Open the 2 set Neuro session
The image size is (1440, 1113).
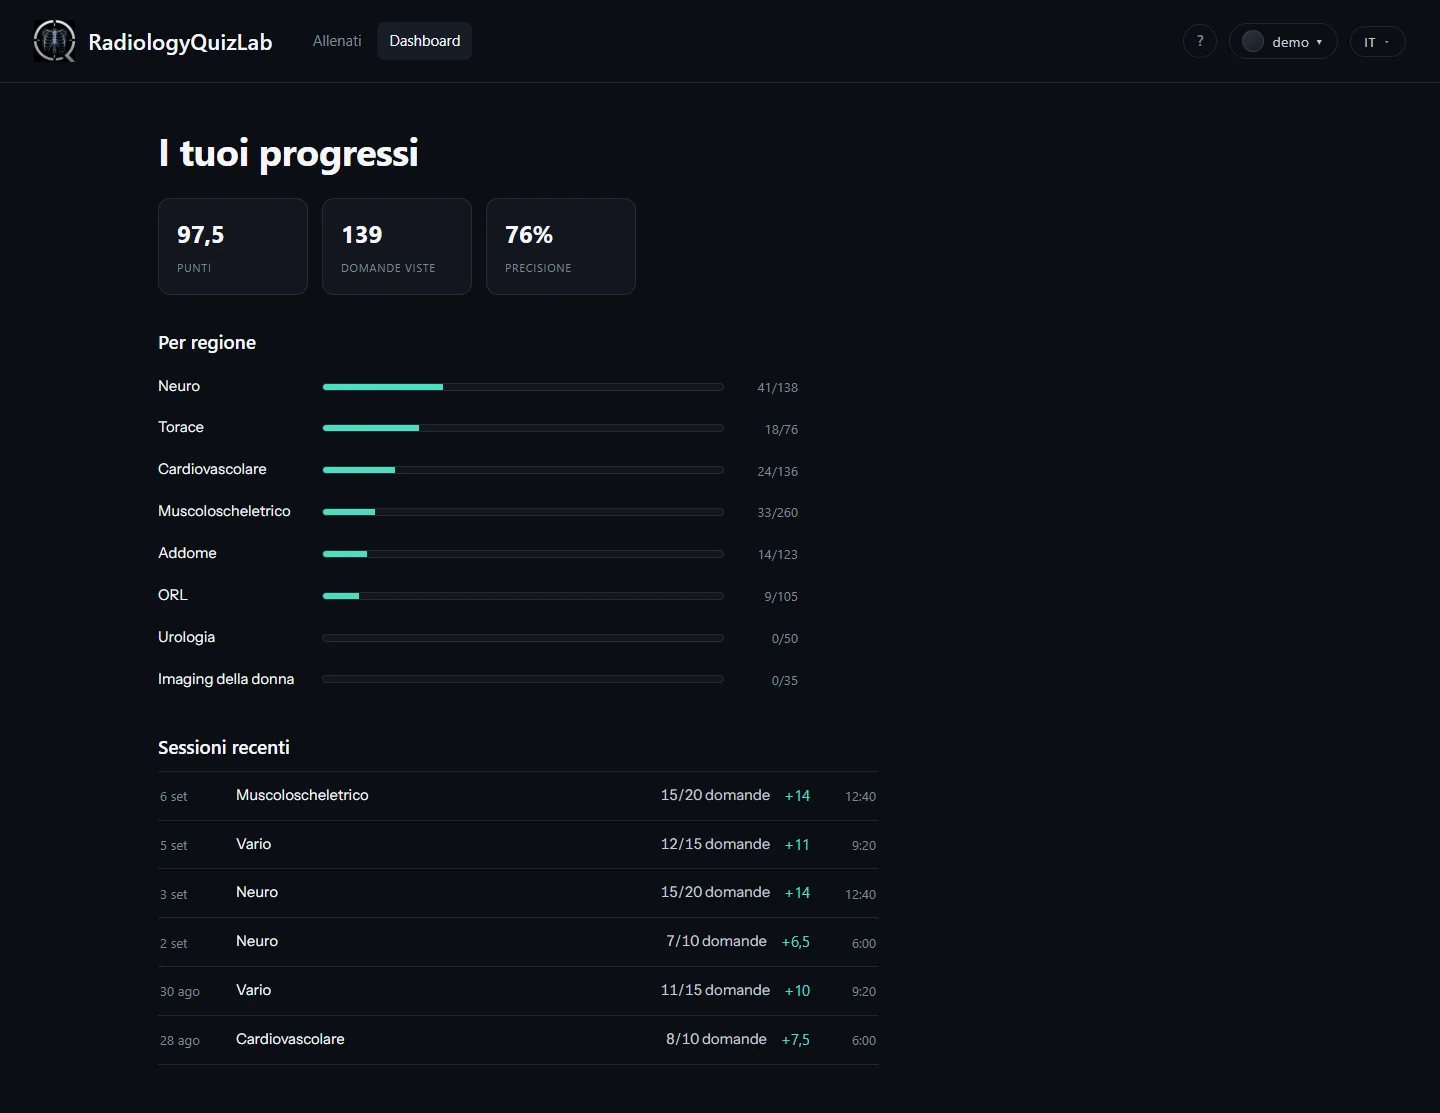tap(518, 942)
